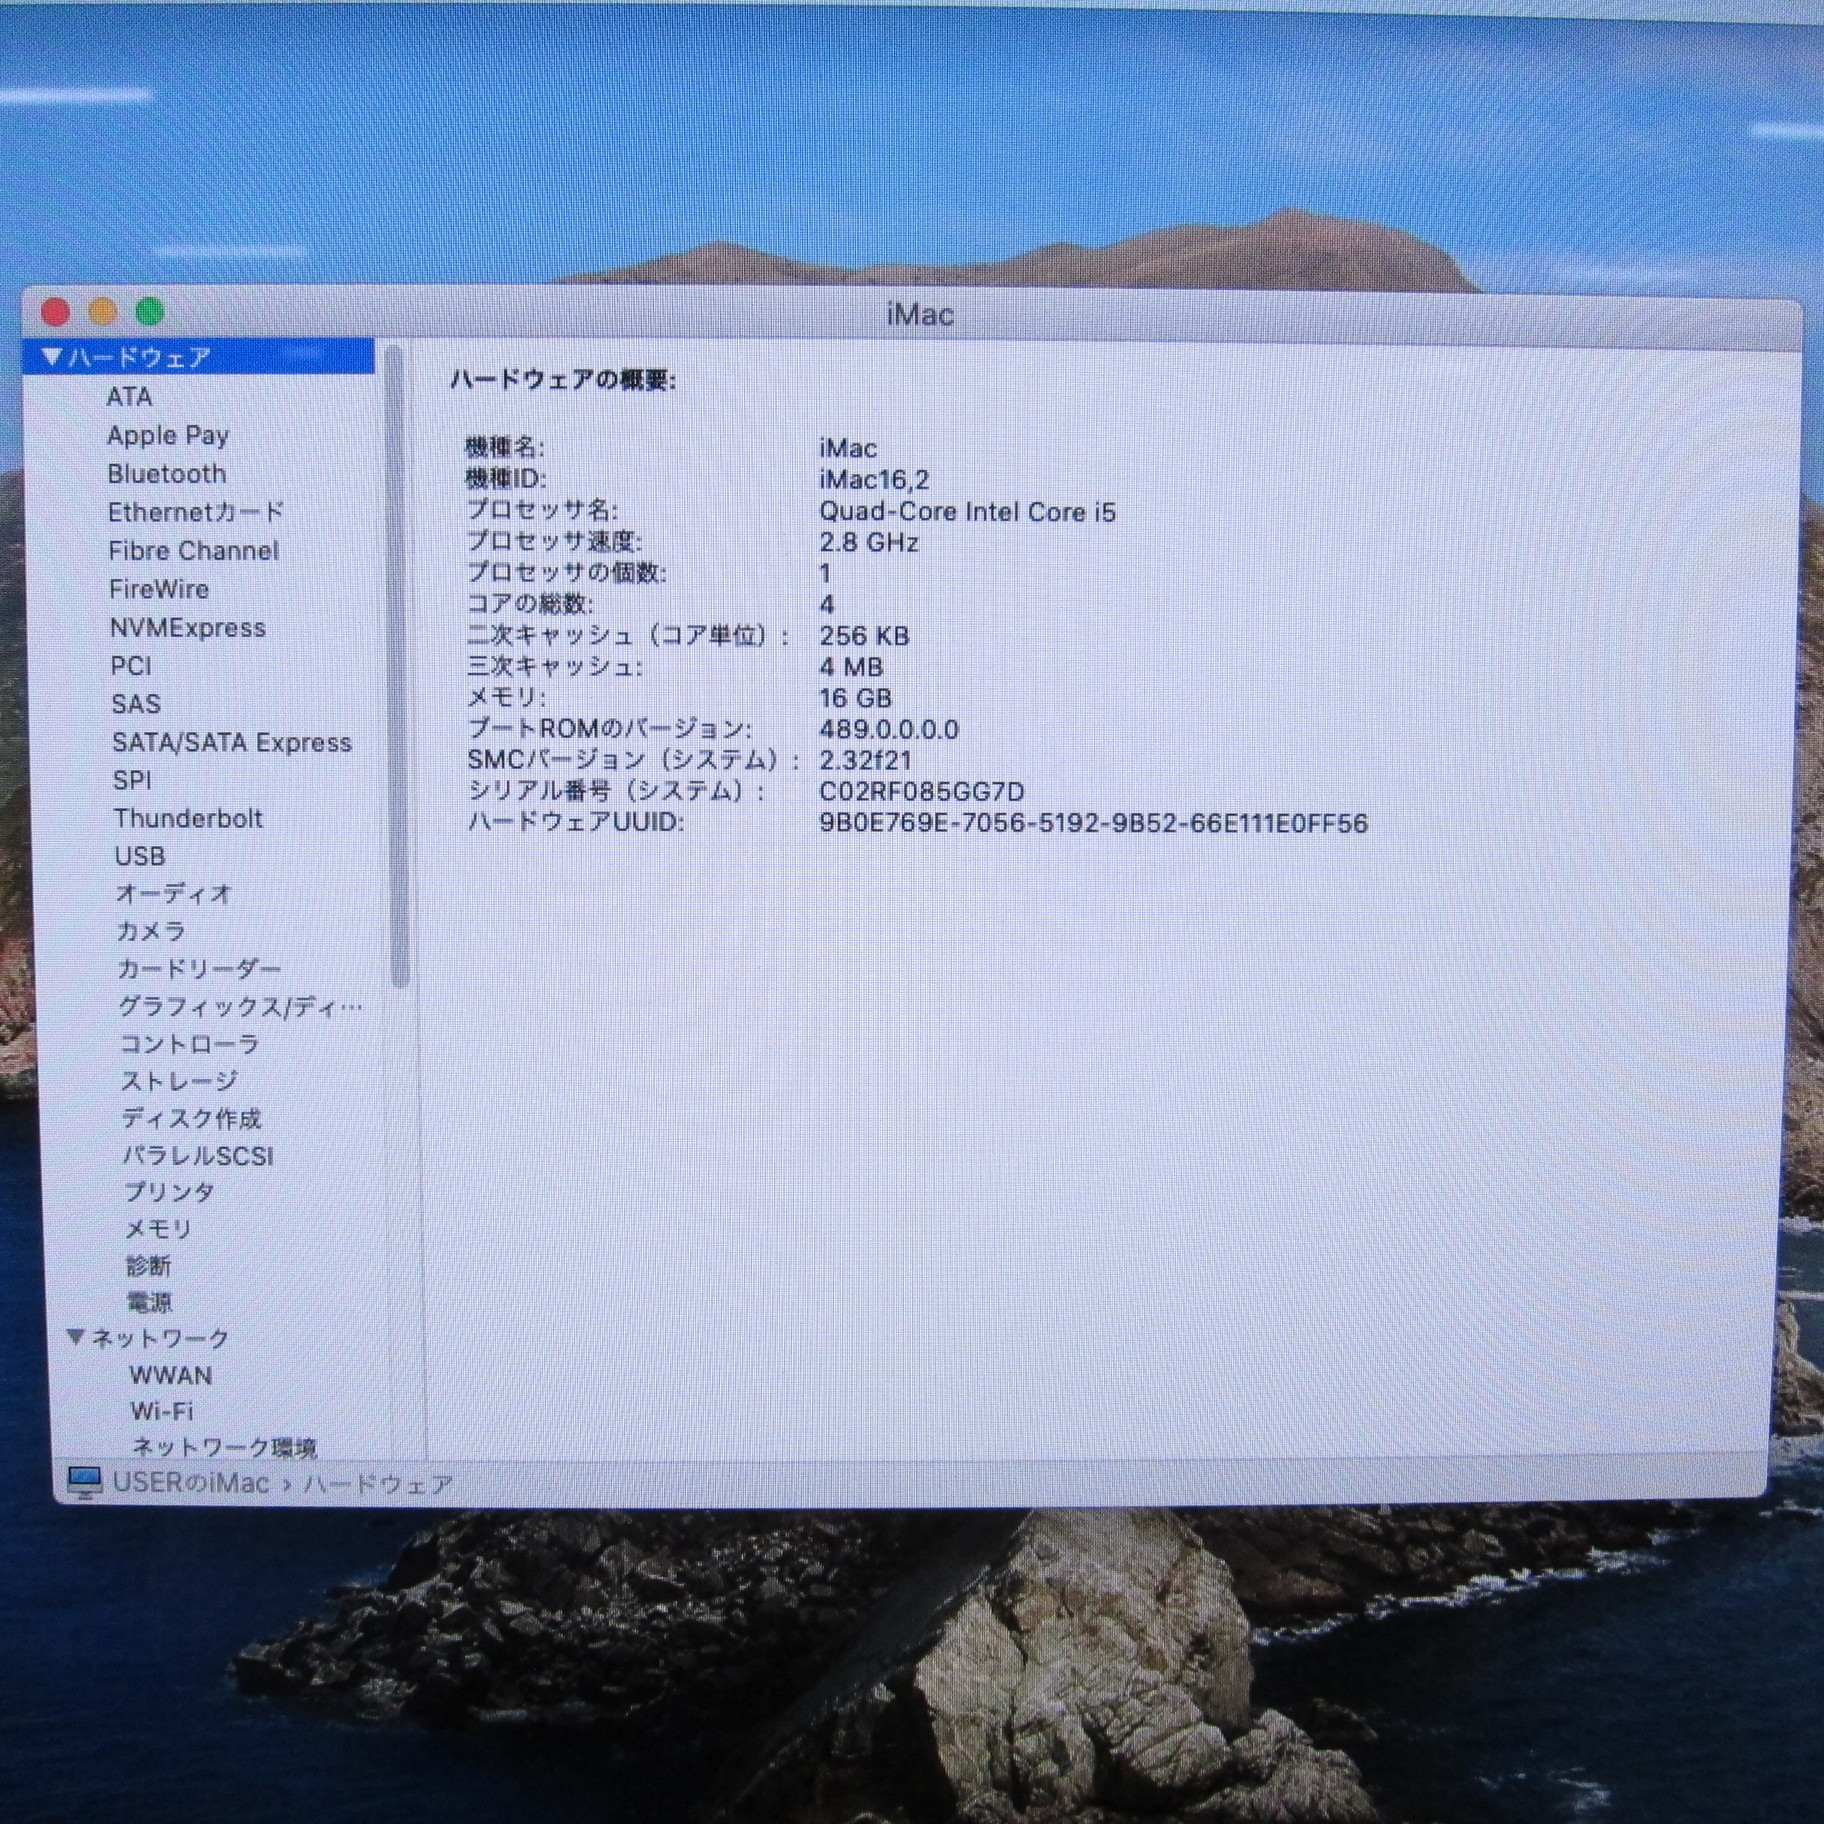Select Wi-Fi under ネットワーク
The height and width of the screenshot is (1824, 1824).
point(161,1411)
